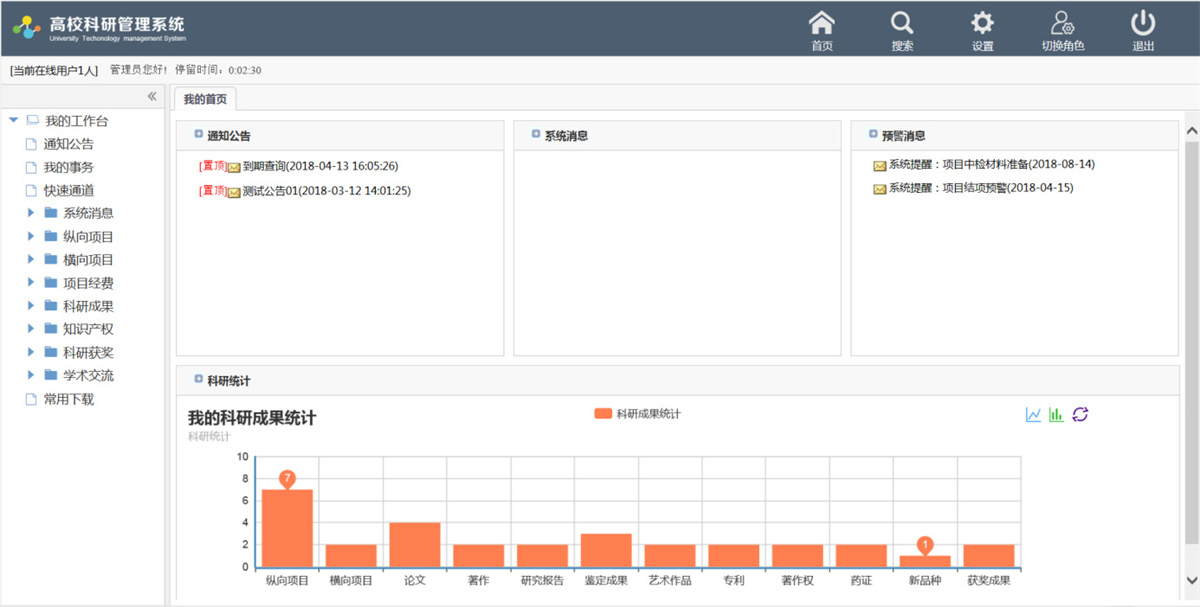The width and height of the screenshot is (1200, 607).
Task: Expand the 科研成果 folder node
Action: 31,306
